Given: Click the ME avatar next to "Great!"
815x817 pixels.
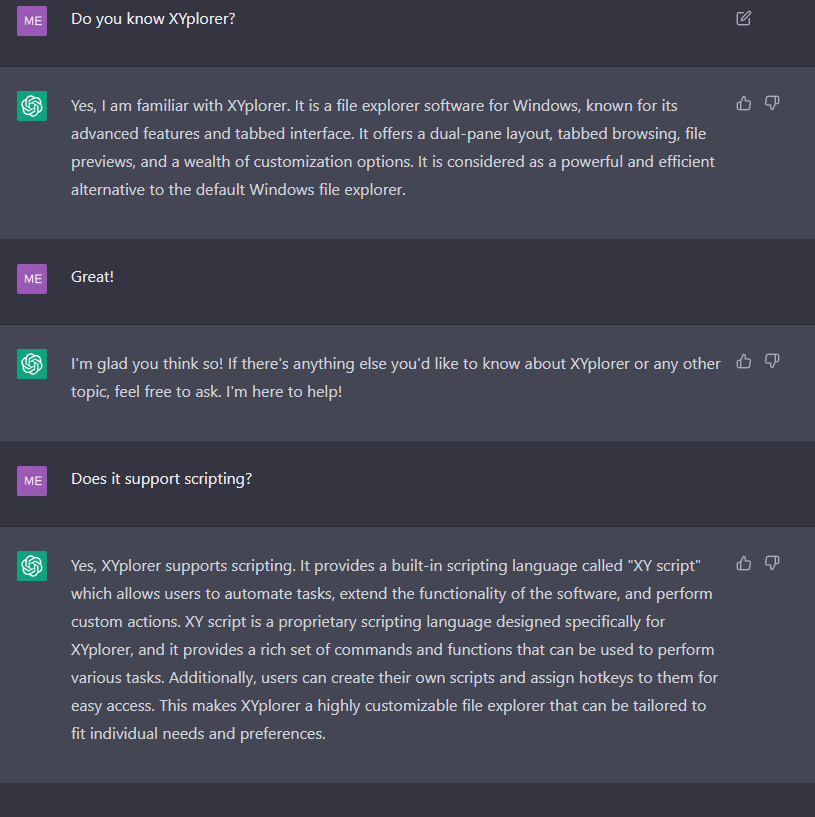Looking at the screenshot, I should [x=32, y=278].
